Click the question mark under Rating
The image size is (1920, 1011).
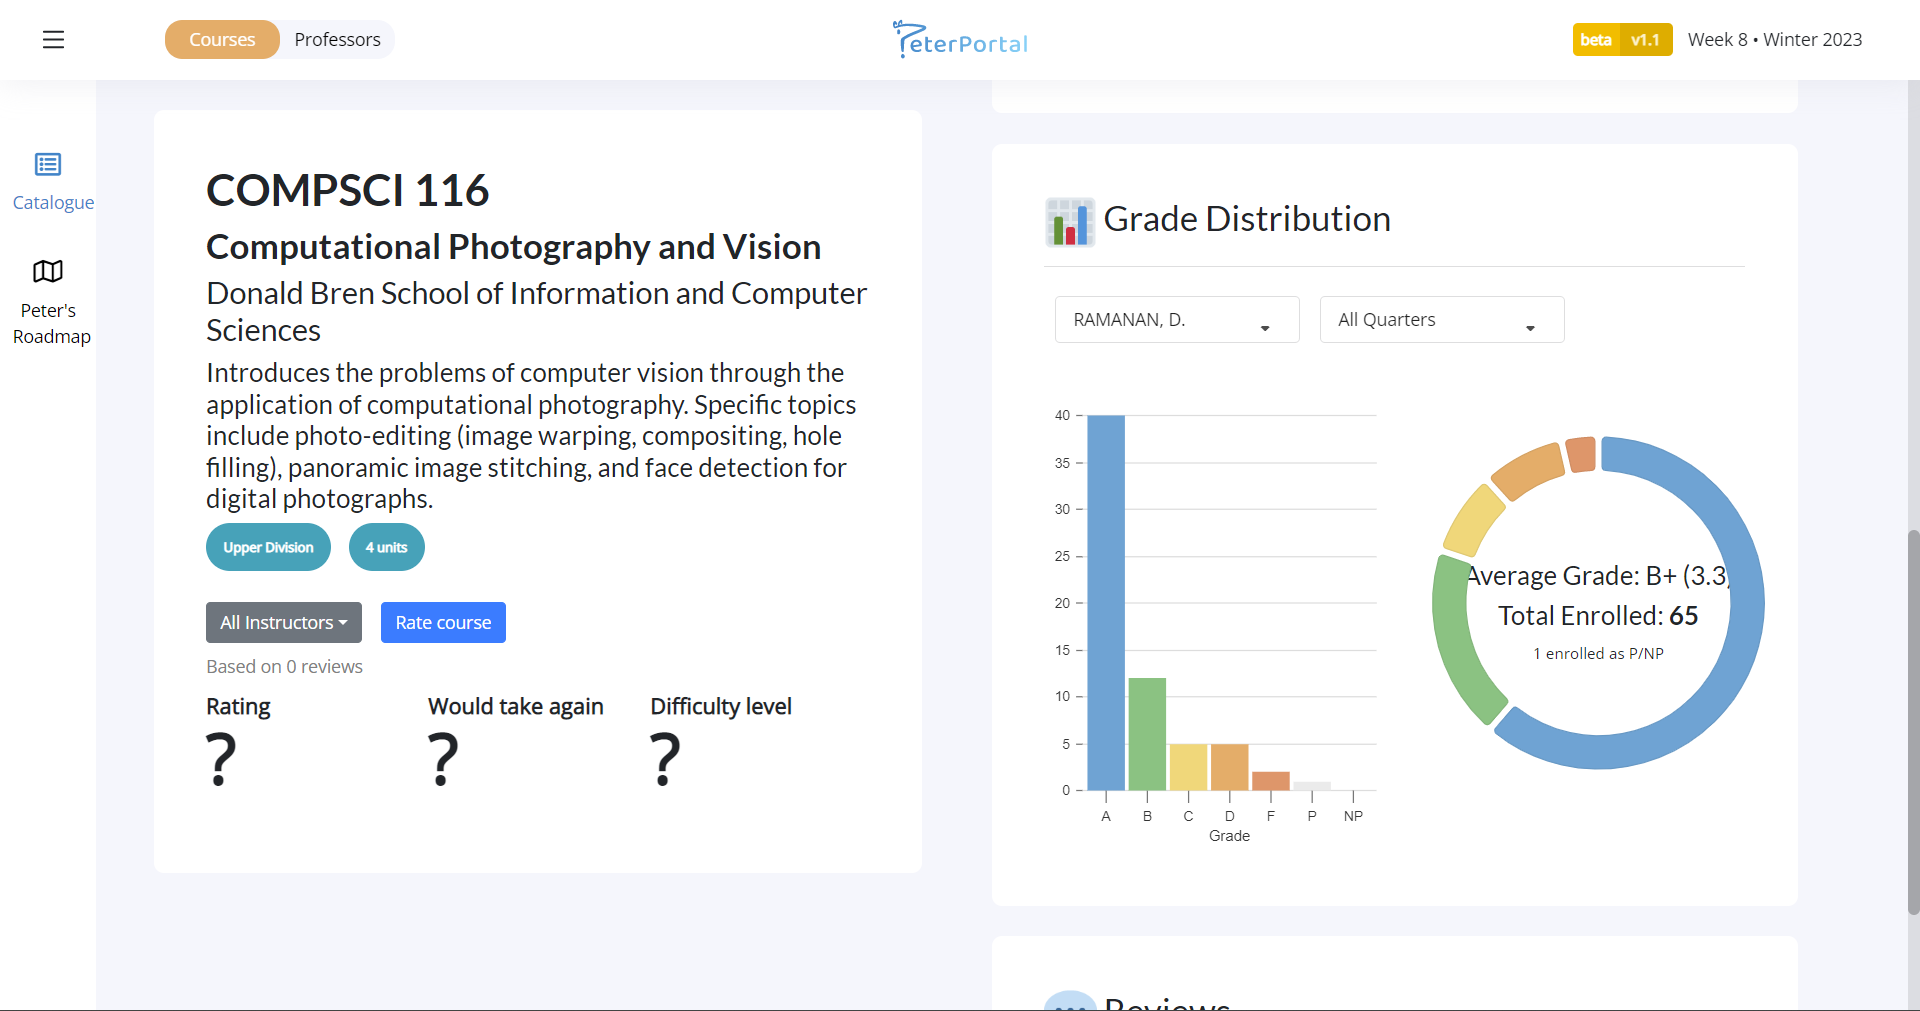(221, 758)
